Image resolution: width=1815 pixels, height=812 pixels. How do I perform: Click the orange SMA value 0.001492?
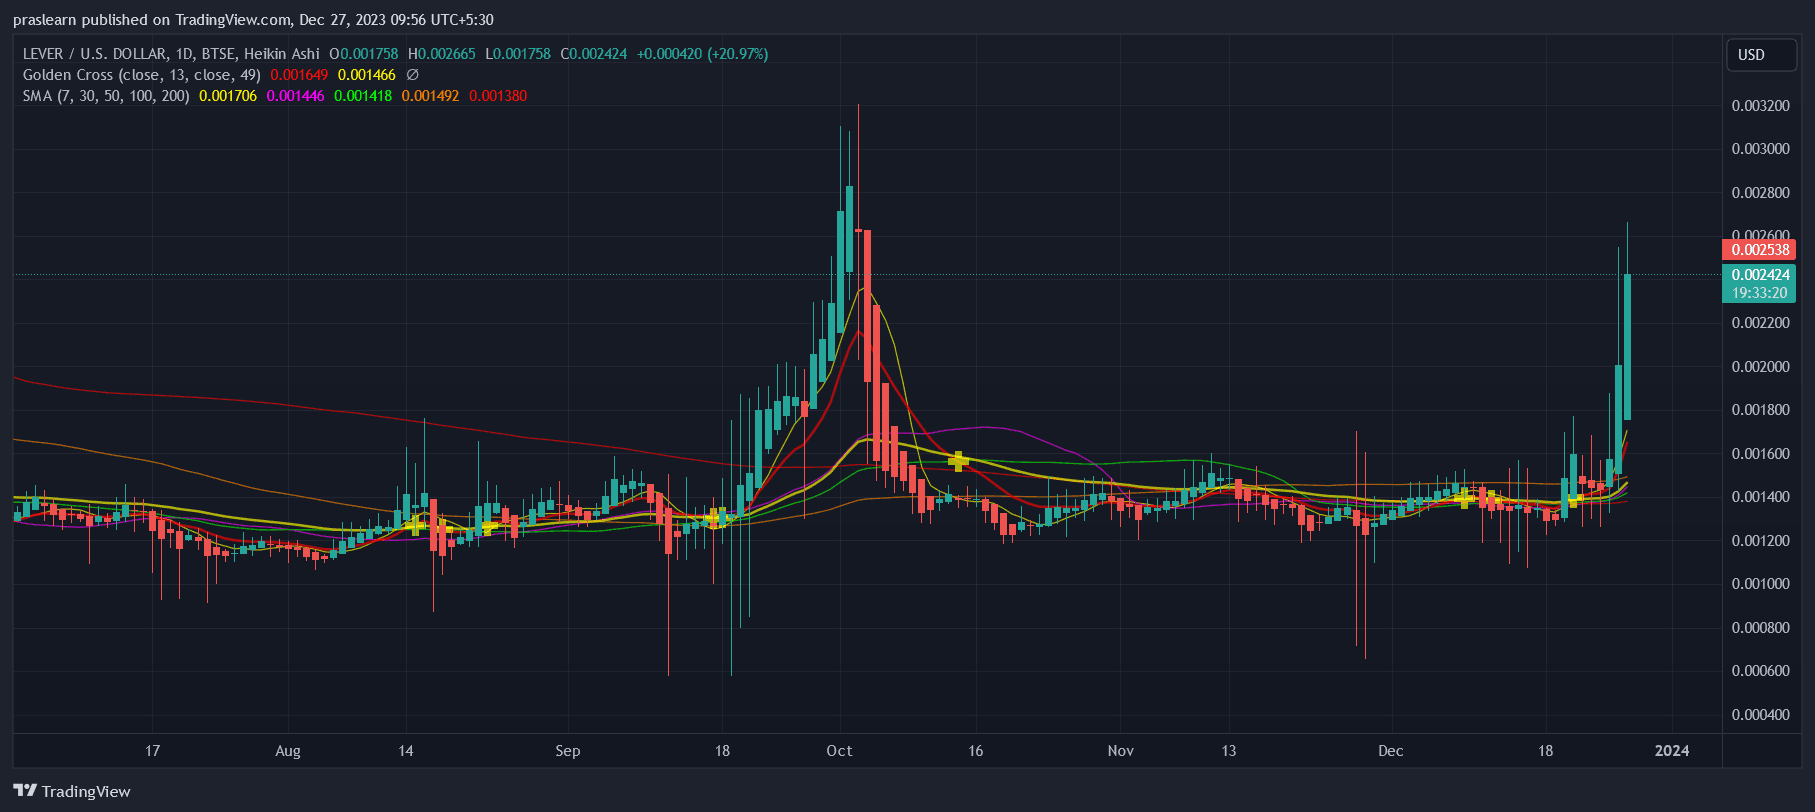[430, 96]
